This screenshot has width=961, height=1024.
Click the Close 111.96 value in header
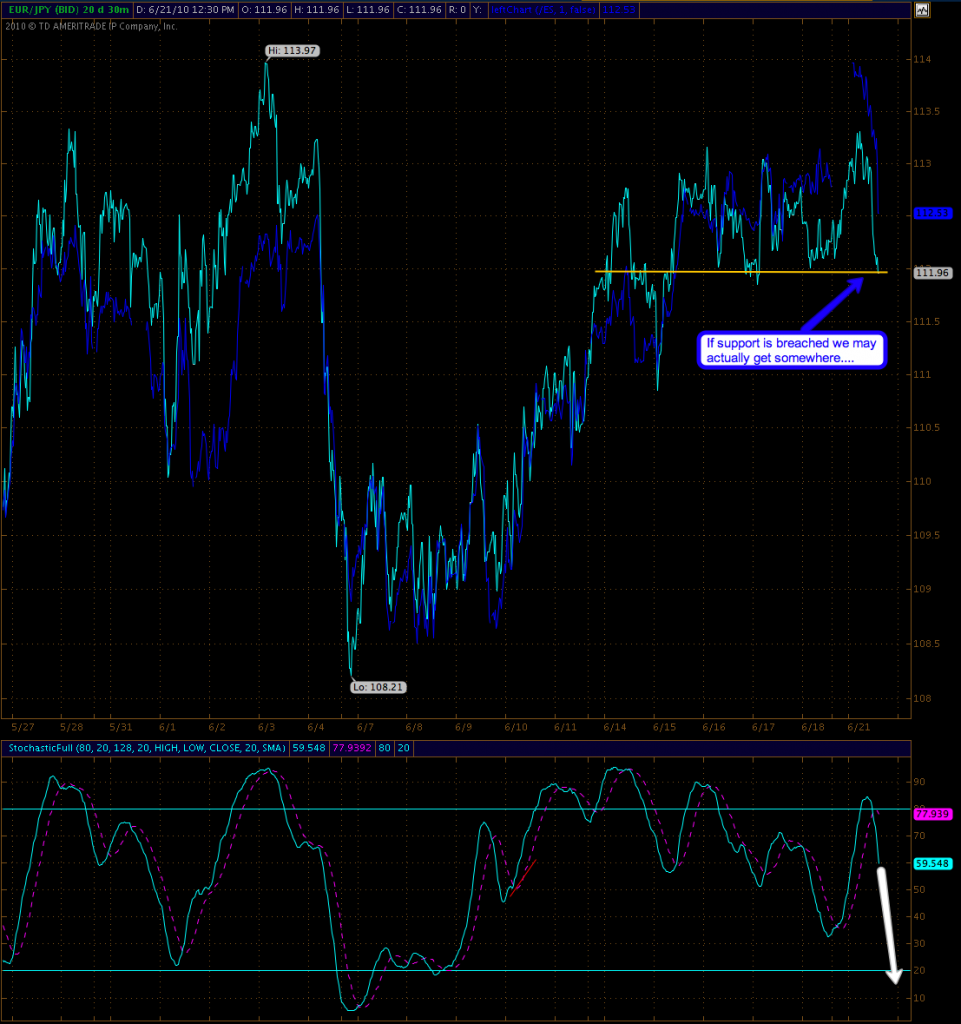pos(435,10)
